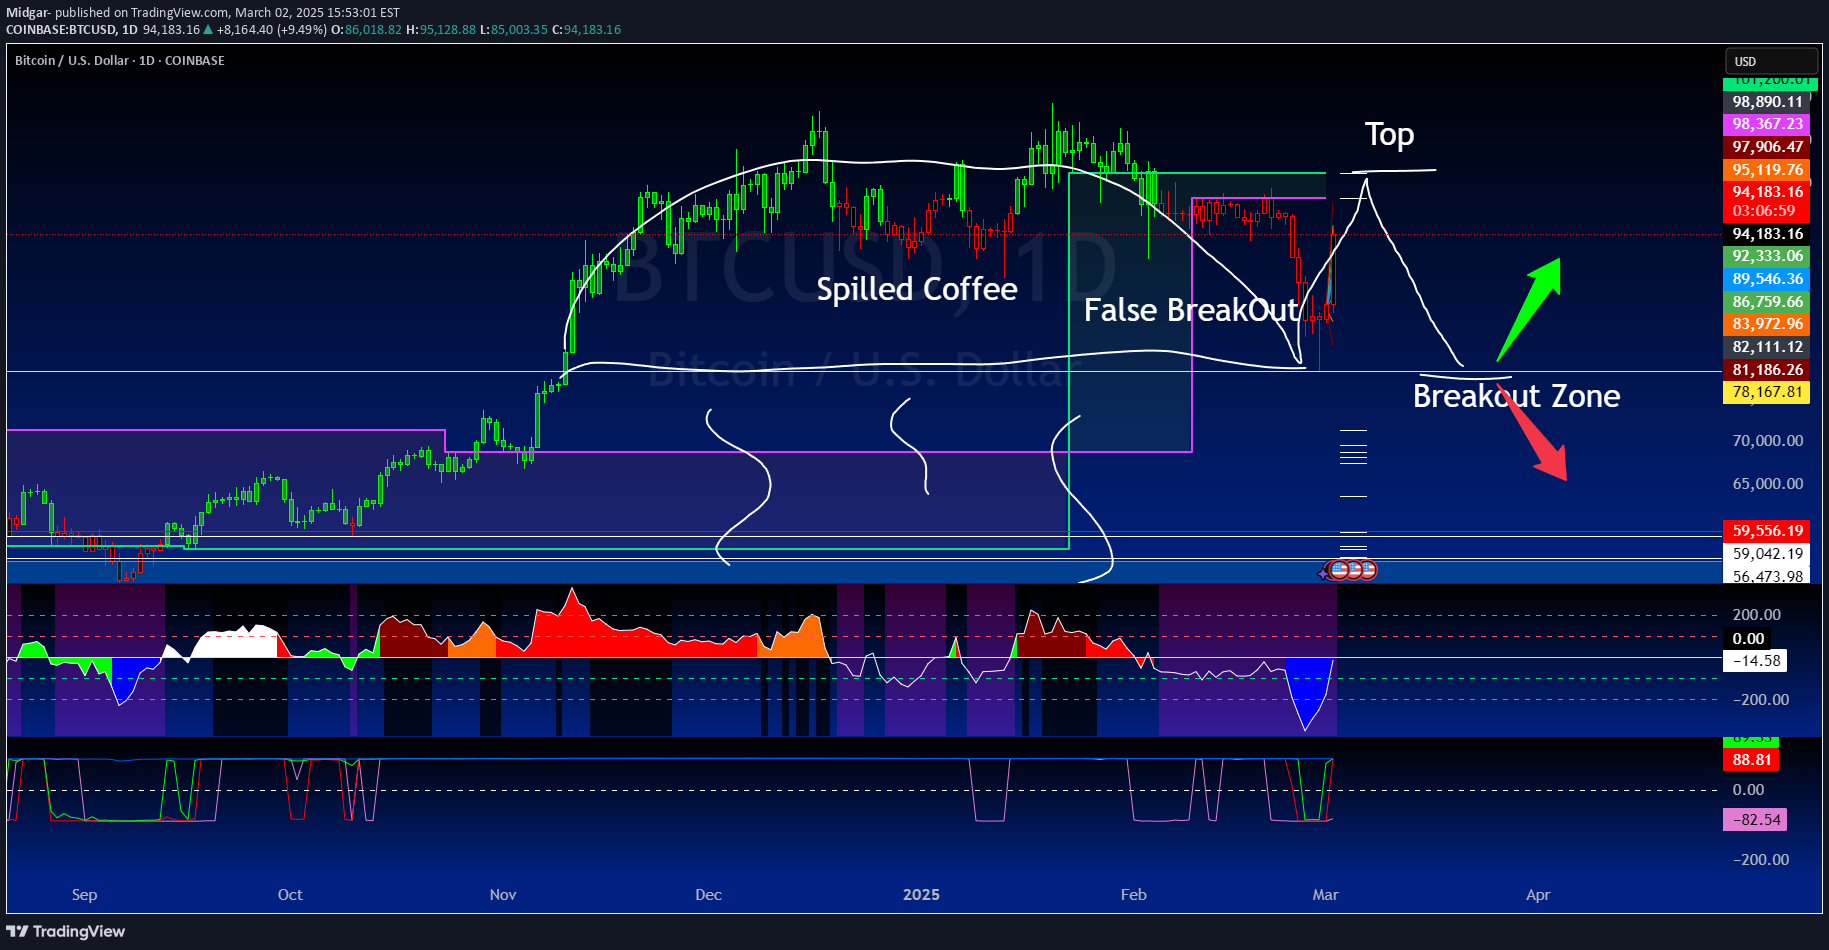Click the 65,000.00 axis value
Screen dimensions: 1829x950
click(1768, 484)
